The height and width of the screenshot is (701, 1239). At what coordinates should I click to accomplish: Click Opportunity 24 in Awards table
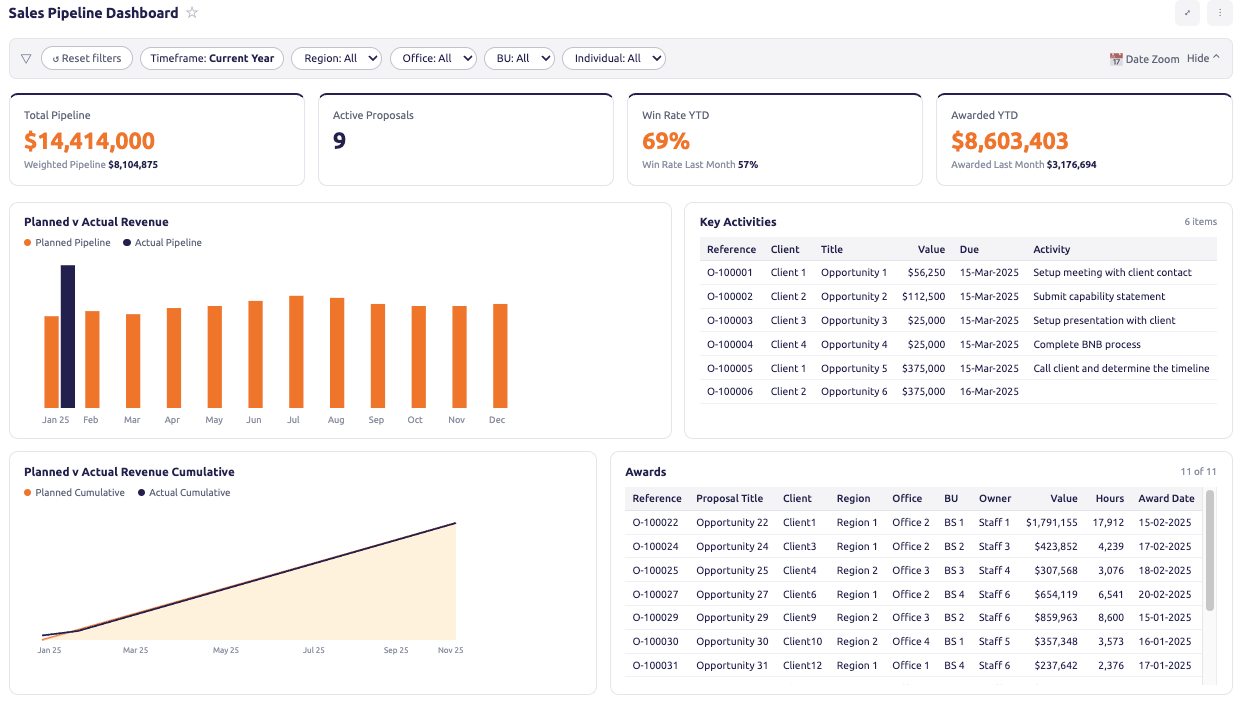[x=732, y=546]
